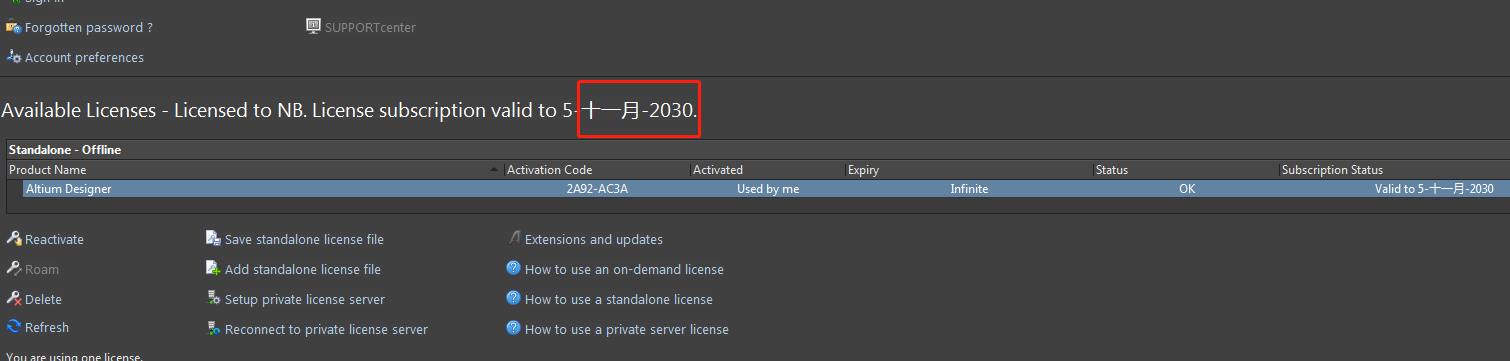Screen dimensions: 1510x361
Task: Click the 'OK' status cell
Action: coord(1186,189)
